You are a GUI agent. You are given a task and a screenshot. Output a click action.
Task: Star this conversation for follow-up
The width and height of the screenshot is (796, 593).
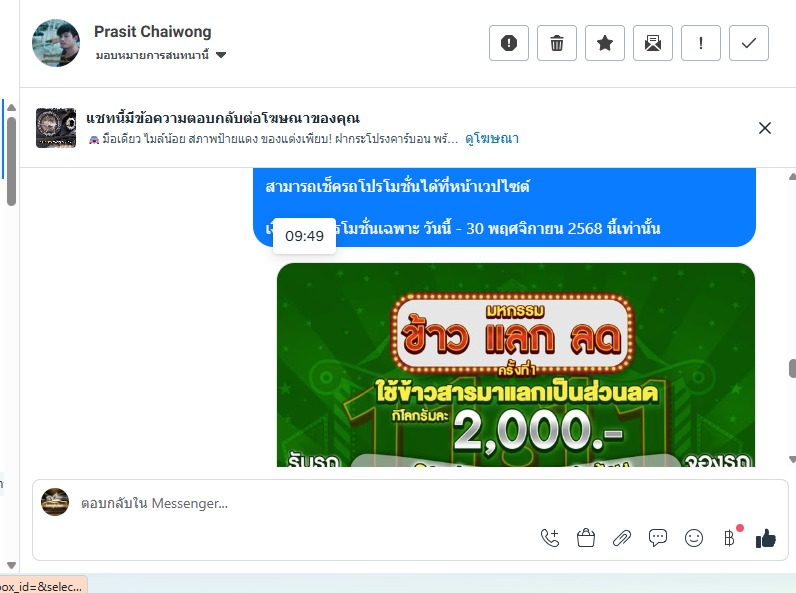coord(605,43)
